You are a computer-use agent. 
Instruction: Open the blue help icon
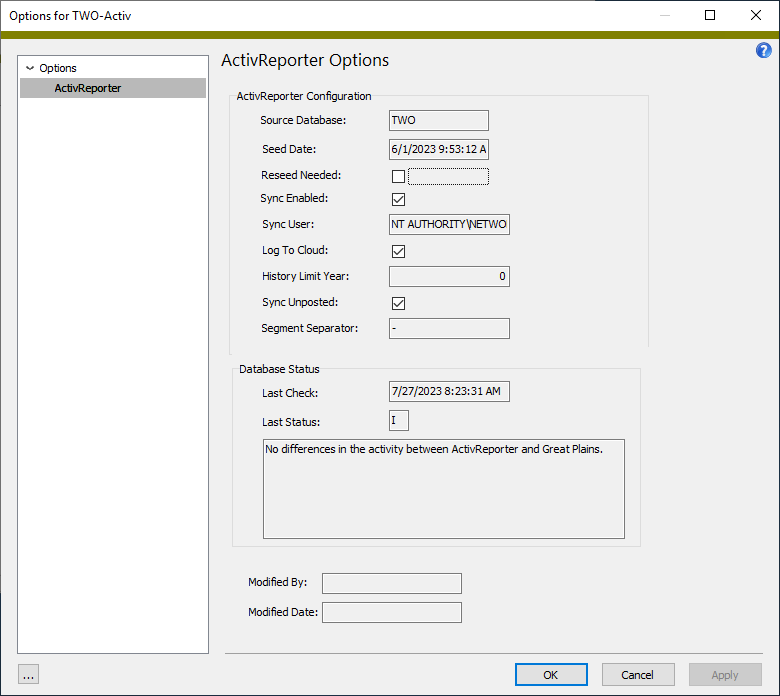click(763, 50)
